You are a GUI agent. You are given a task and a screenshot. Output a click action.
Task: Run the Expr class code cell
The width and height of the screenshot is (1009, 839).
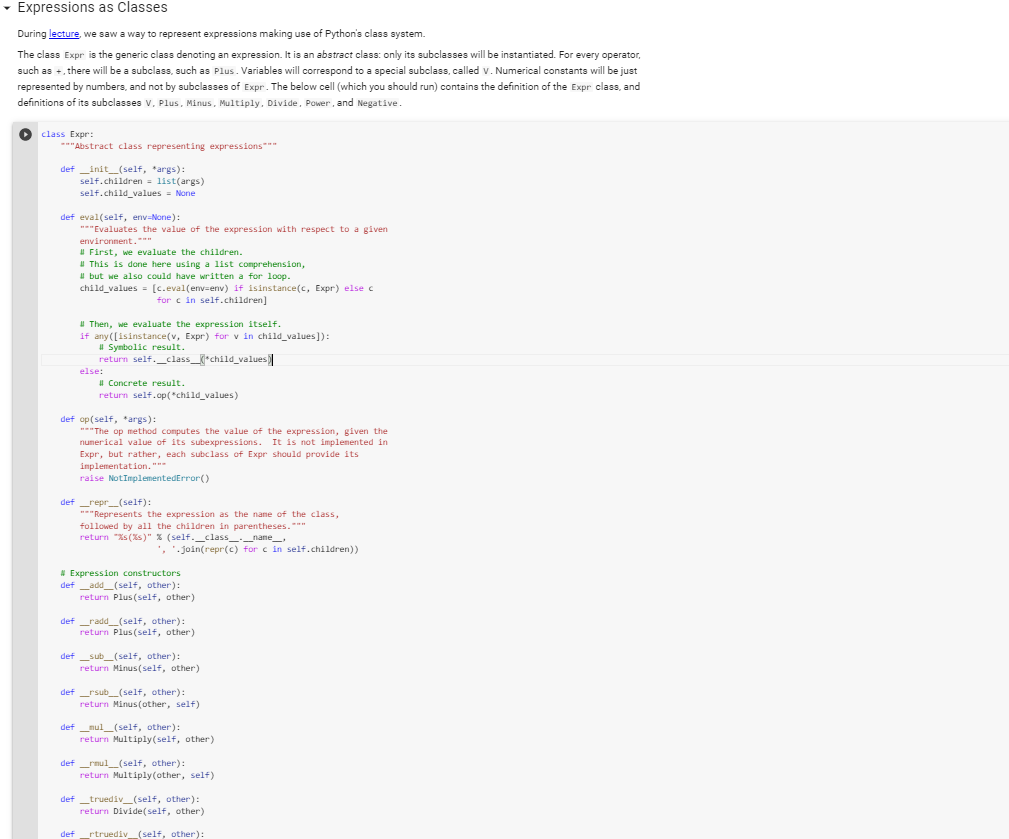[25, 134]
